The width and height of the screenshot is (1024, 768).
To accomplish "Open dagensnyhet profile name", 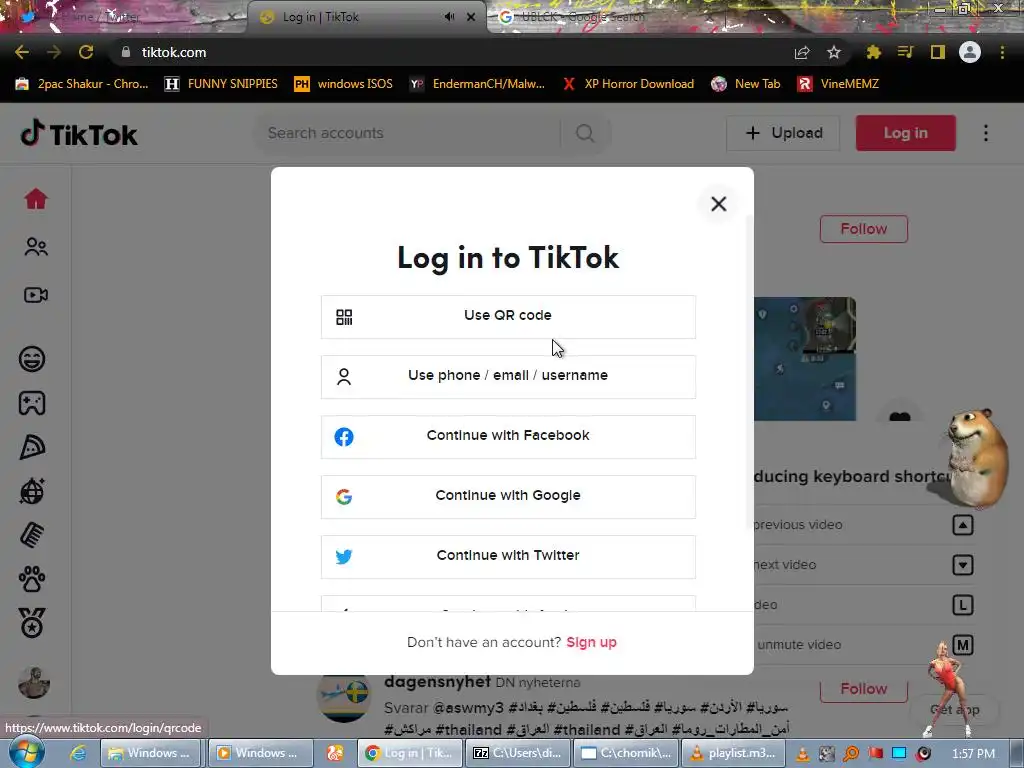I will click(437, 682).
